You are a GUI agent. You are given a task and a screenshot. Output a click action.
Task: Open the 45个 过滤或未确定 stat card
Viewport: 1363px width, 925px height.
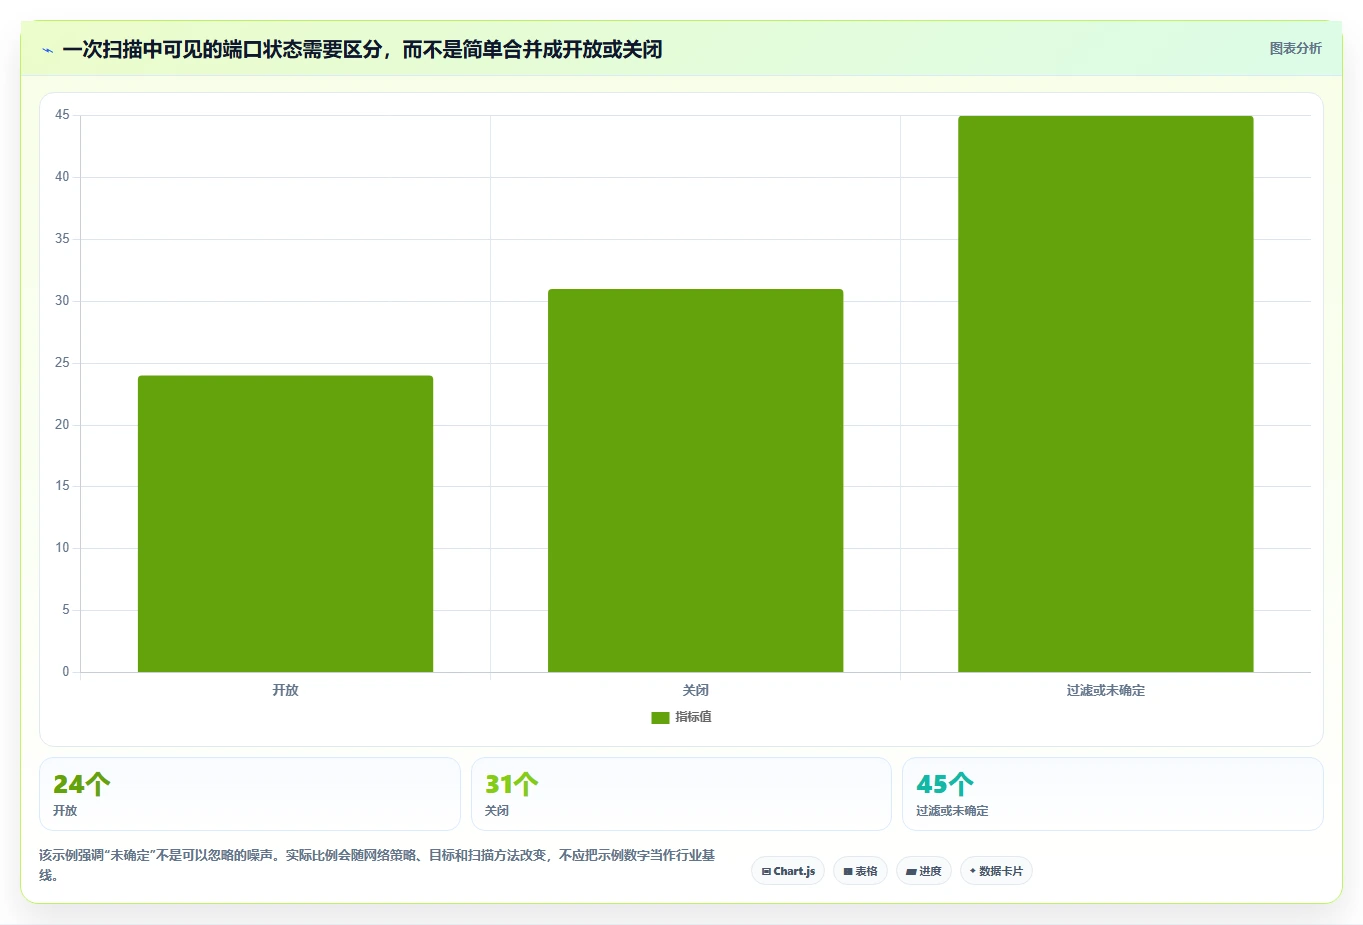tap(1113, 794)
